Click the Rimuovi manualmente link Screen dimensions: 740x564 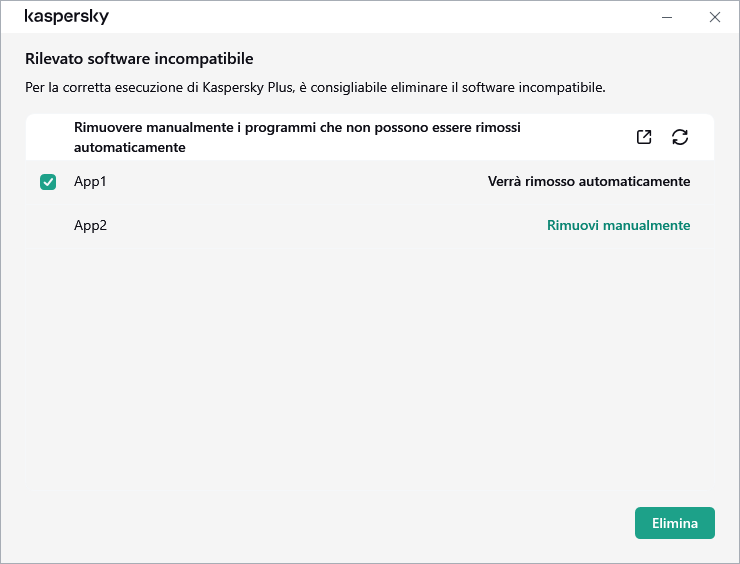pyautogui.click(x=618, y=225)
